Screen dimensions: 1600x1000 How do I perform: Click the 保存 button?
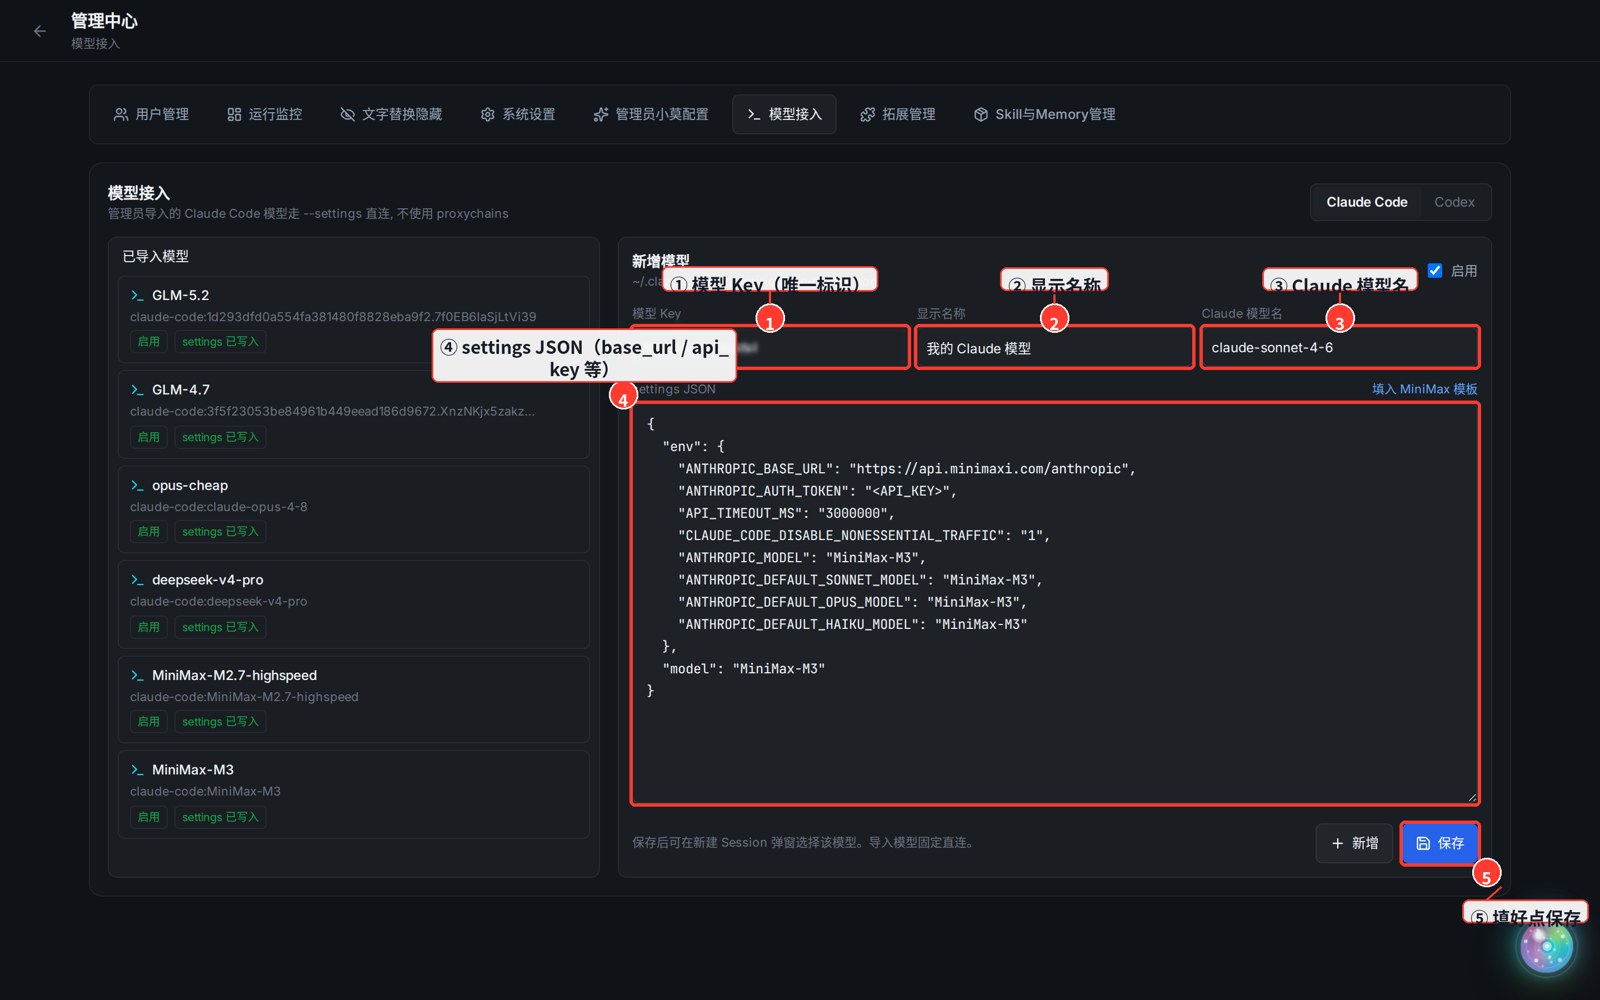1440,843
